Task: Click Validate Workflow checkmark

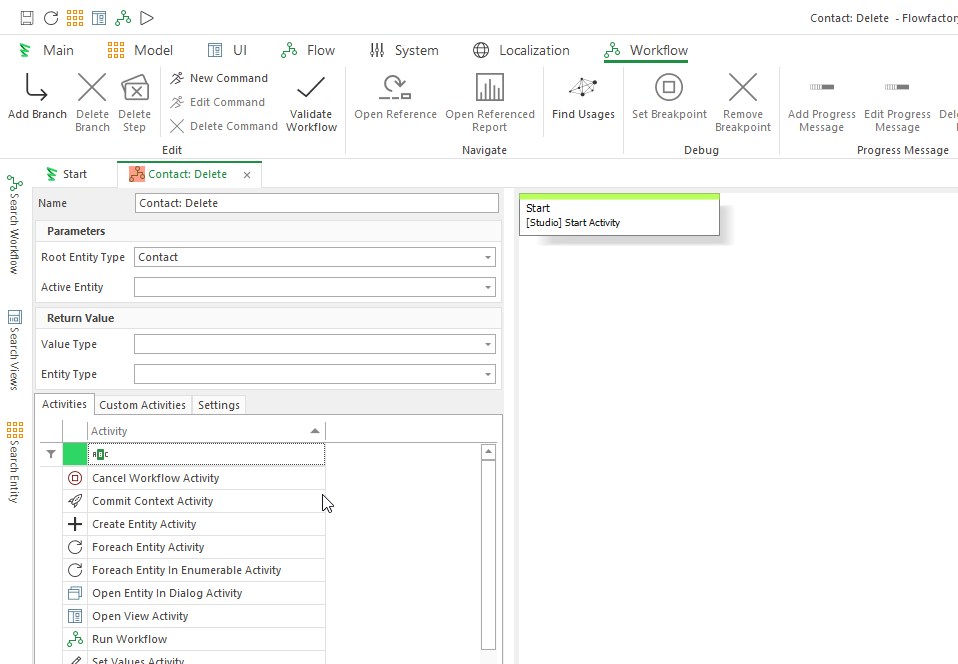Action: pyautogui.click(x=311, y=102)
